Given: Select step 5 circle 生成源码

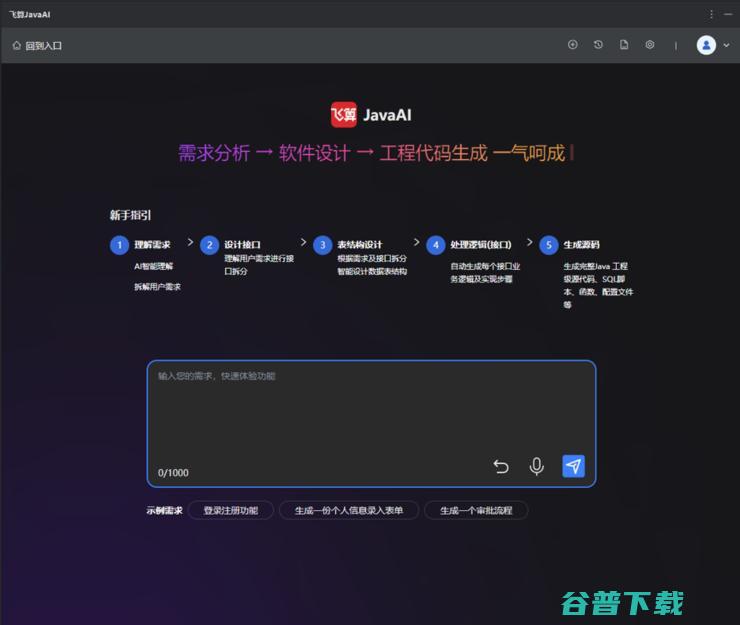Looking at the screenshot, I should 548,245.
